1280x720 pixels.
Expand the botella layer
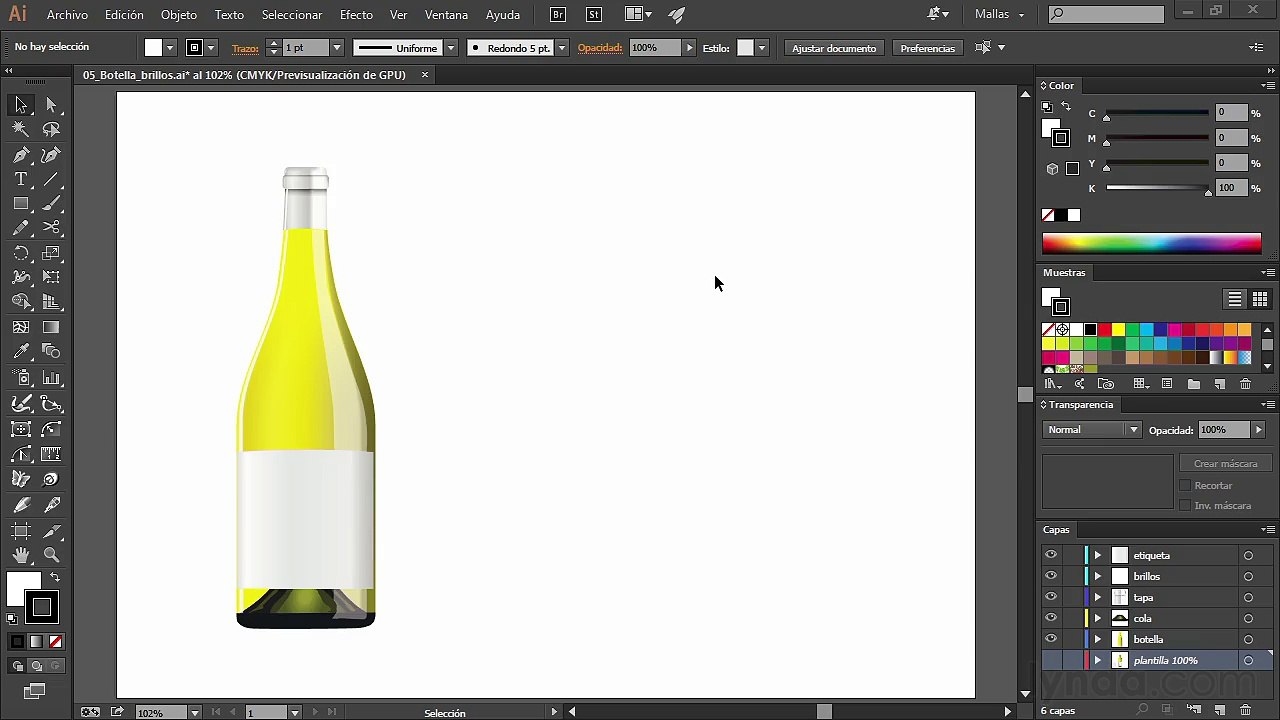(1098, 639)
